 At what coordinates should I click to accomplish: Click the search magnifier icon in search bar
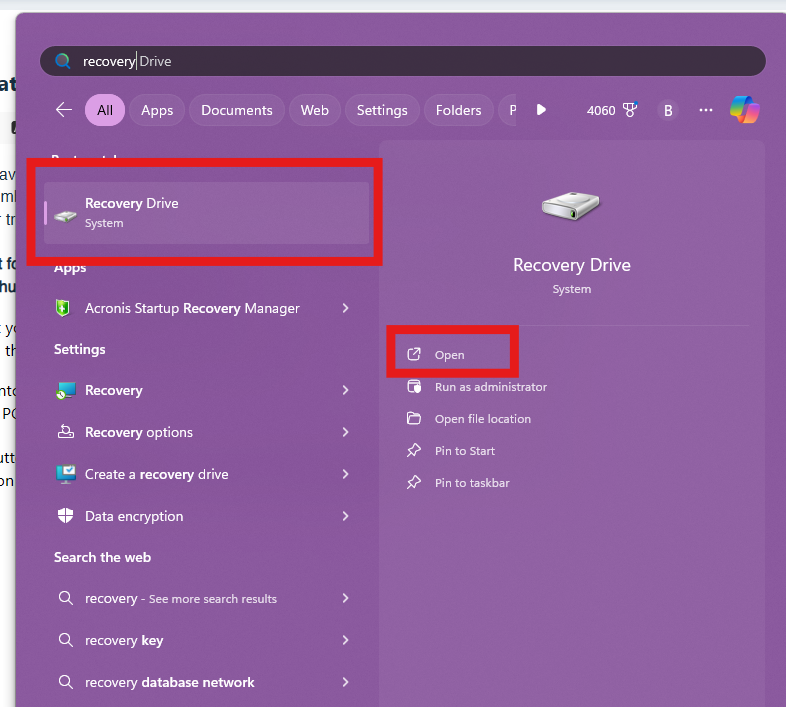(63, 61)
